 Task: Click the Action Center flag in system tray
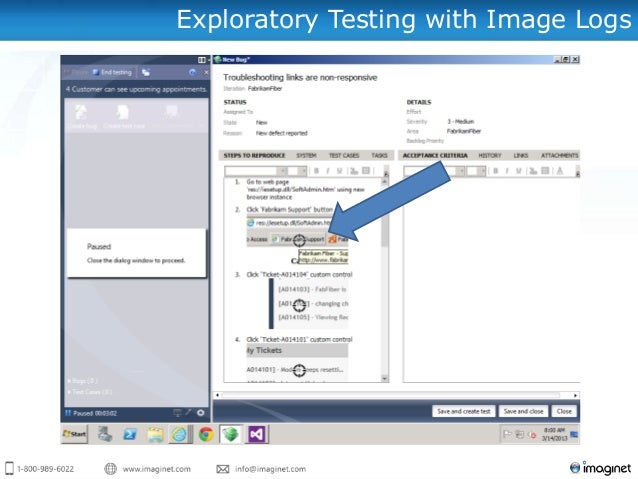pyautogui.click(x=507, y=434)
